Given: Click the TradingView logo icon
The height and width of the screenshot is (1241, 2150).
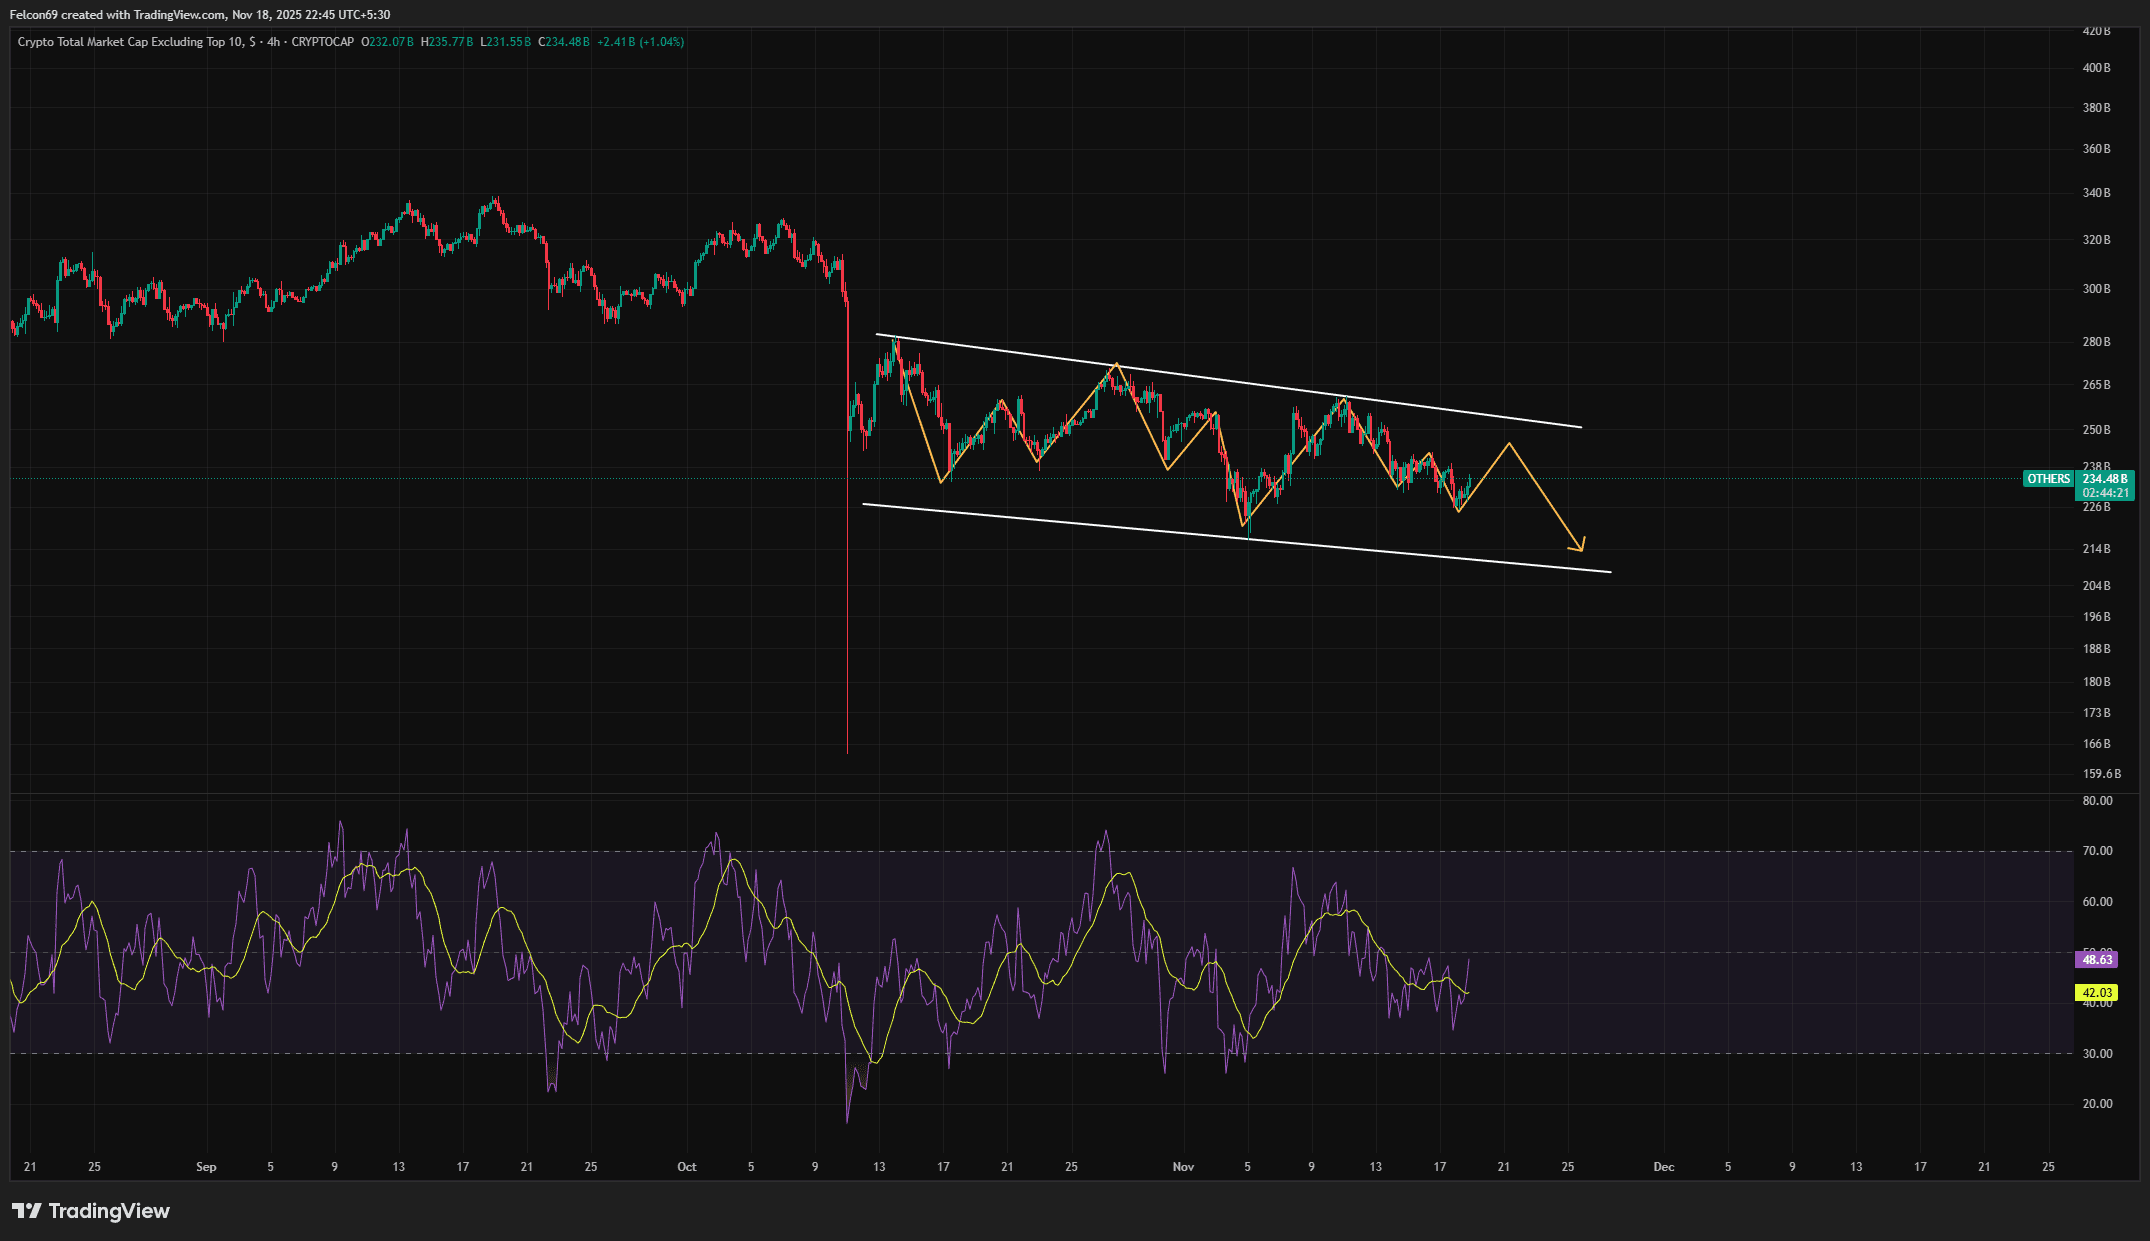Looking at the screenshot, I should pyautogui.click(x=26, y=1211).
